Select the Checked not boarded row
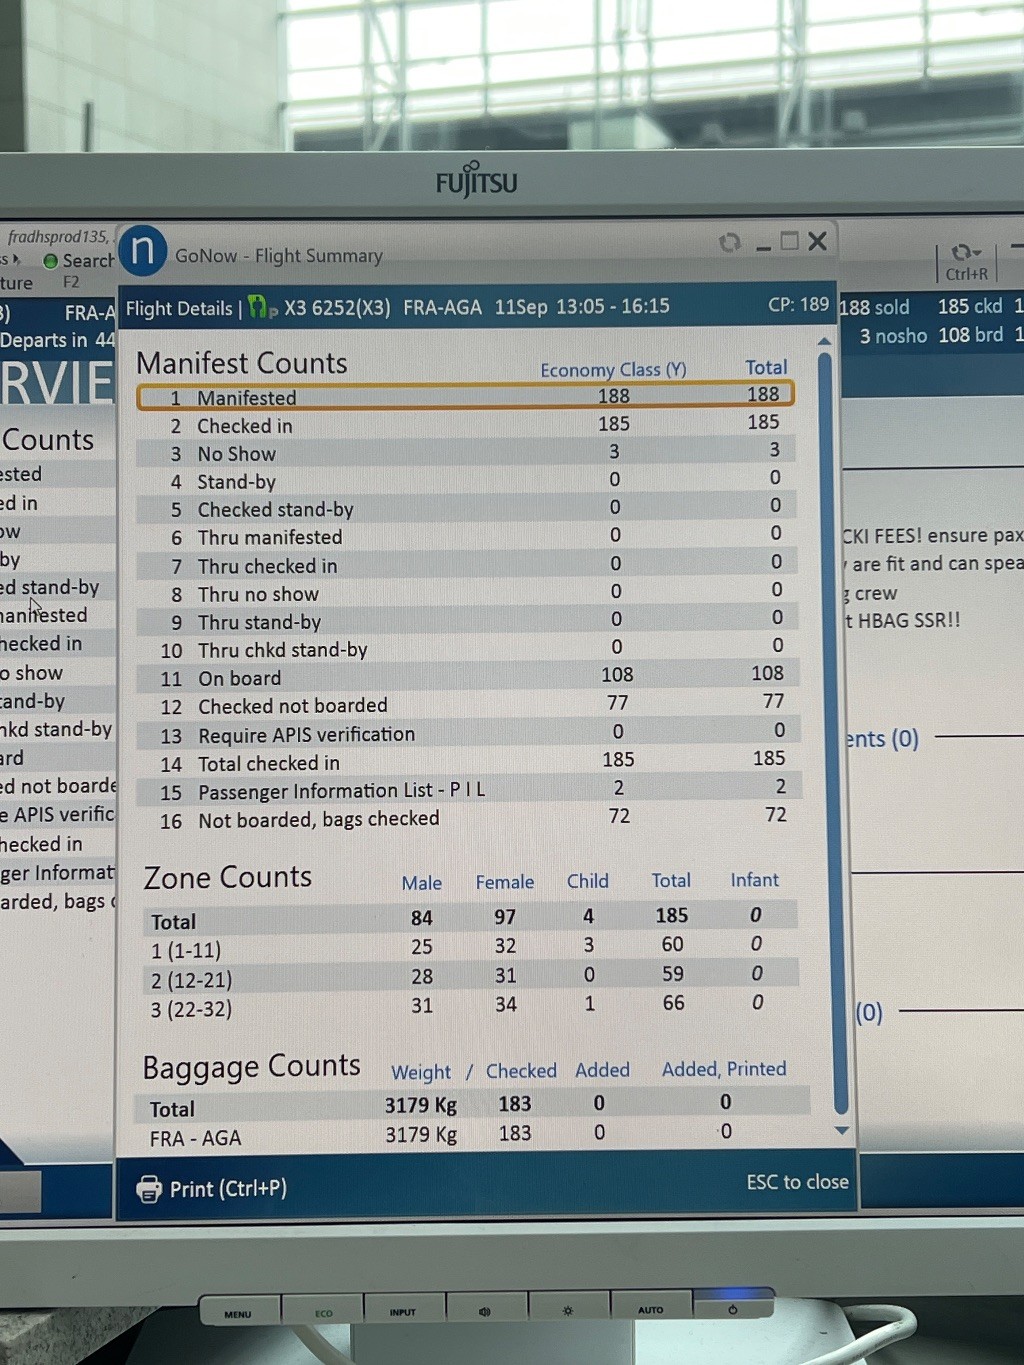 (465, 706)
